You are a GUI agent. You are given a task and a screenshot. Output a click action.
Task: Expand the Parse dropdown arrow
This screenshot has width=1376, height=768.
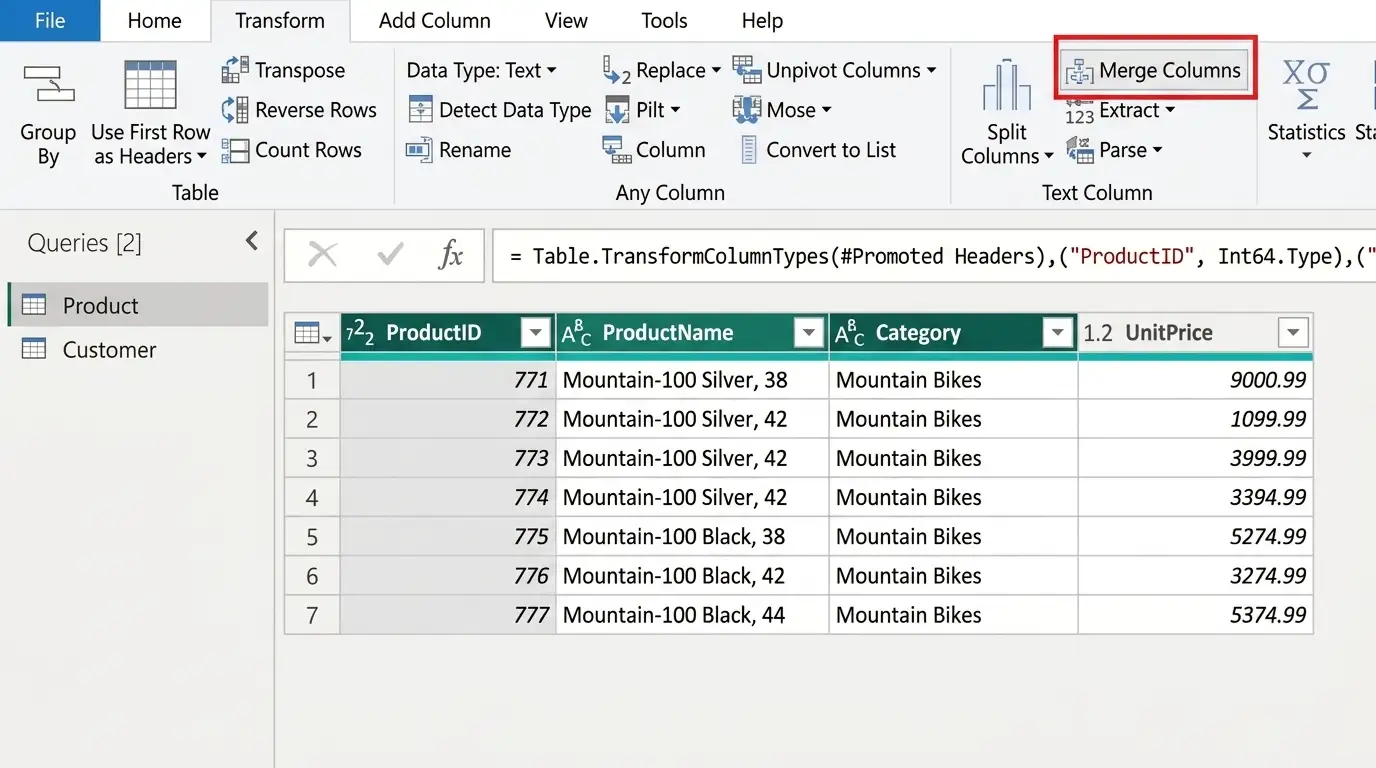1158,151
